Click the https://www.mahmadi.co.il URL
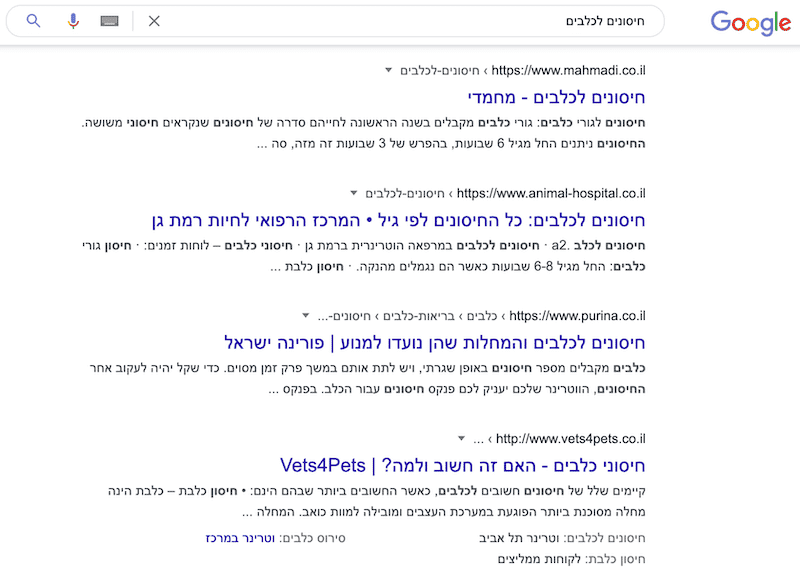 [568, 70]
